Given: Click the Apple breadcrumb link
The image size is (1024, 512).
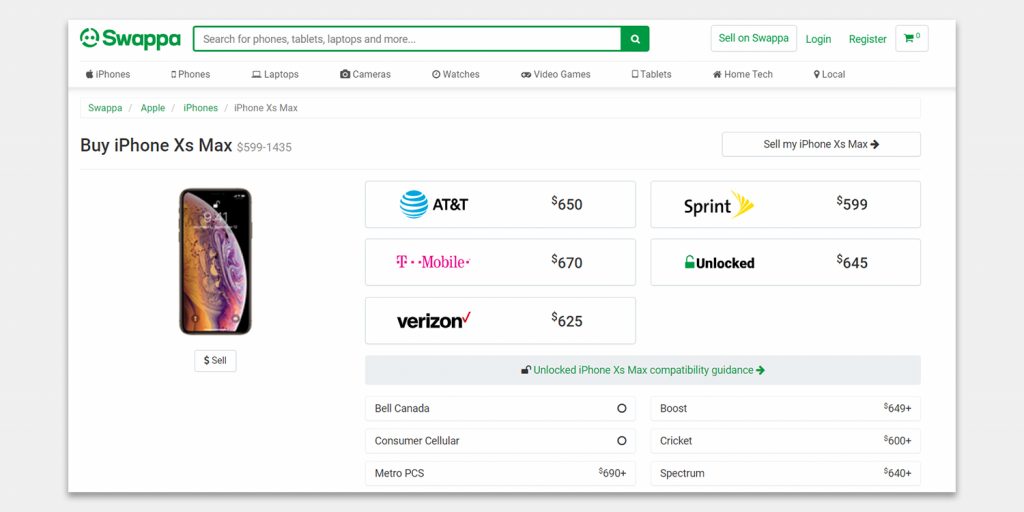Looking at the screenshot, I should (x=153, y=108).
